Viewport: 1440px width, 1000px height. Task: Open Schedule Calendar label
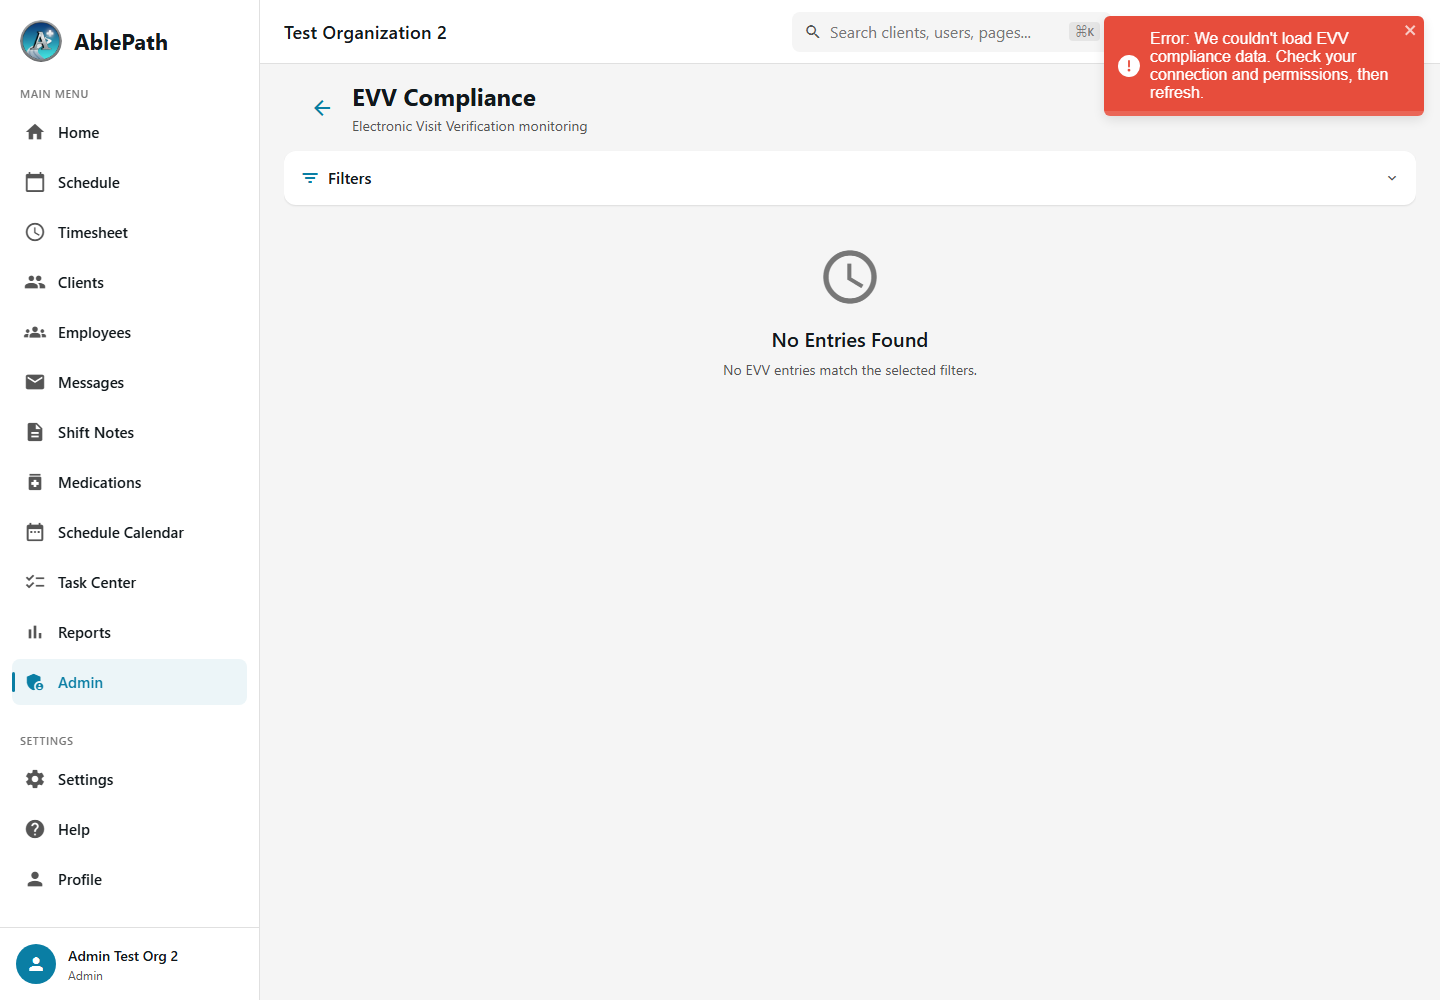tap(121, 532)
